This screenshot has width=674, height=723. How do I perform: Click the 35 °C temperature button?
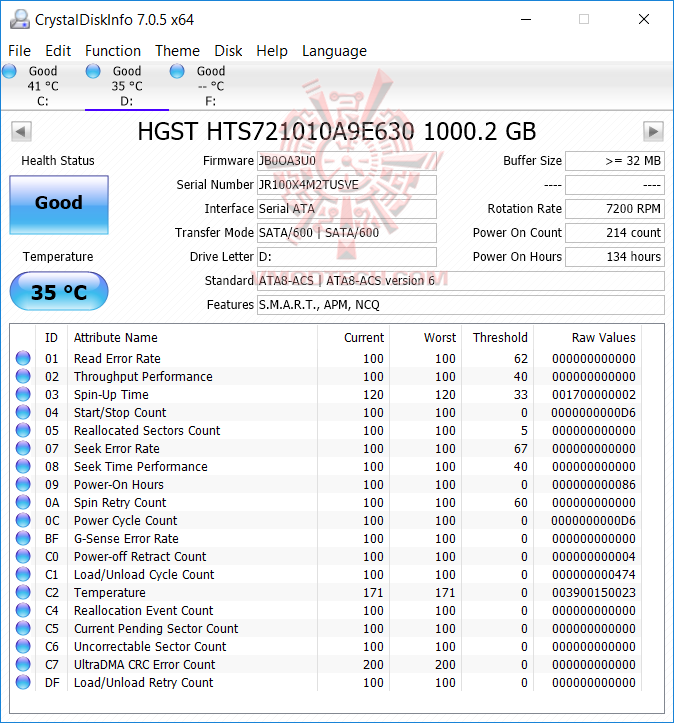[59, 291]
